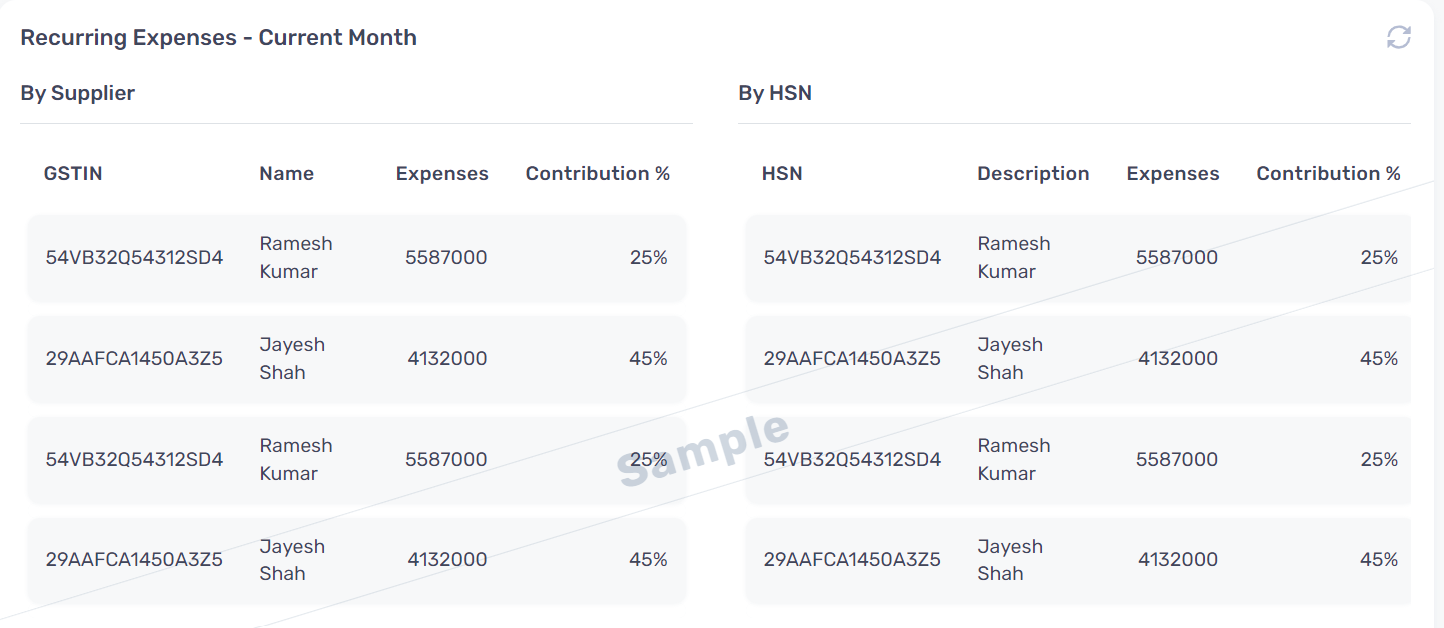Screen dimensions: 1444x628
Task: Select first Jayesh Shah row in By HSN
Action: (x=1078, y=359)
